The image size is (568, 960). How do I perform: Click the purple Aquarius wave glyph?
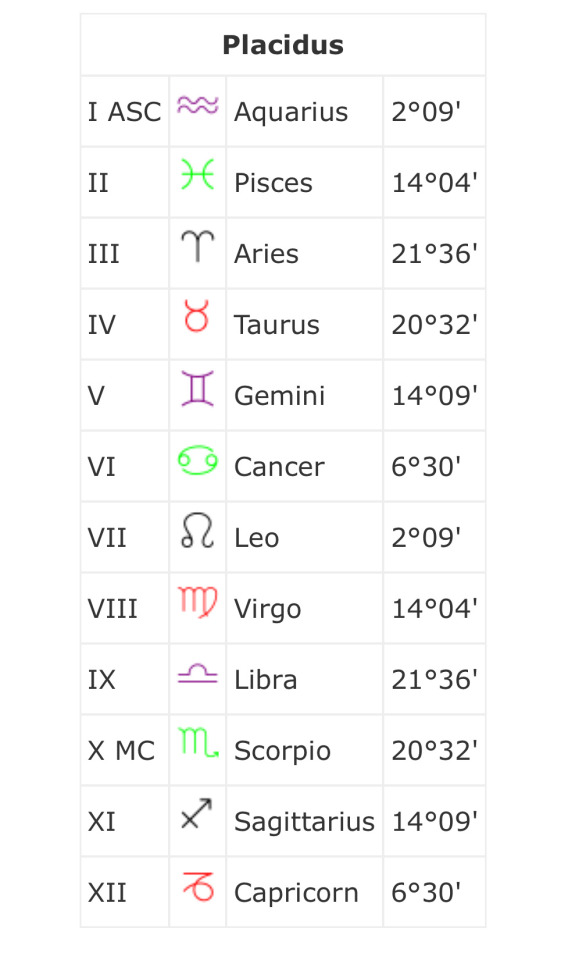click(x=197, y=105)
